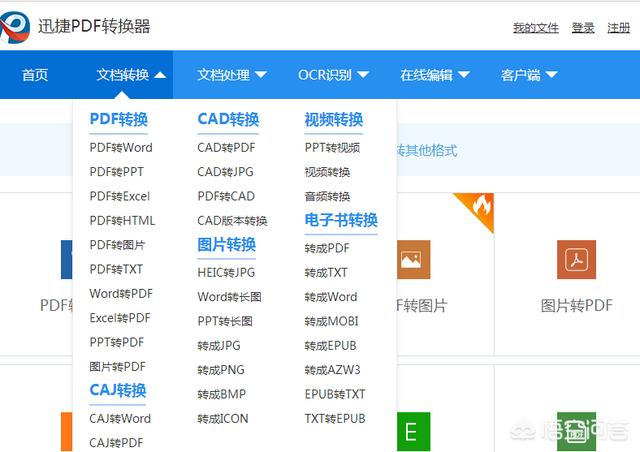Open 我的文件 link
This screenshot has width=640, height=452.
[536, 28]
